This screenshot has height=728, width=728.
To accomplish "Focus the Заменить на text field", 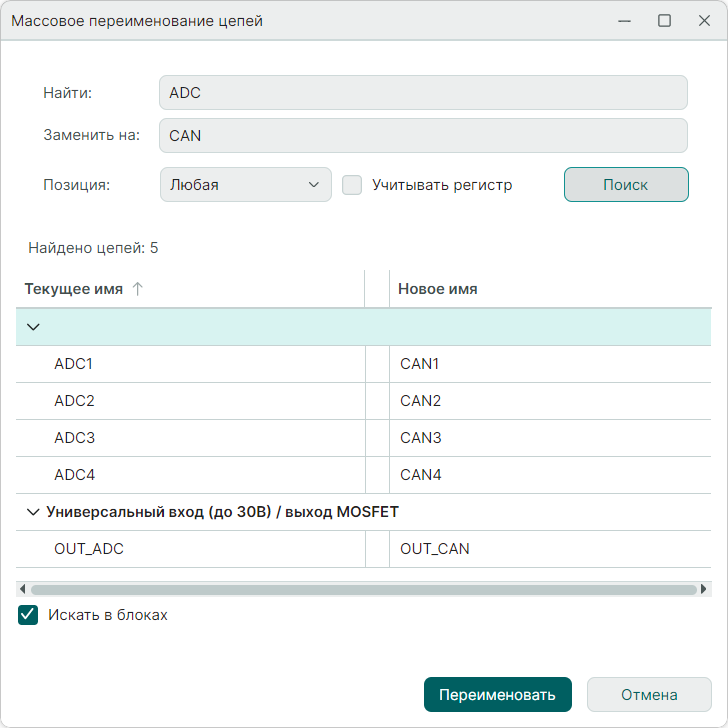I will pyautogui.click(x=423, y=135).
